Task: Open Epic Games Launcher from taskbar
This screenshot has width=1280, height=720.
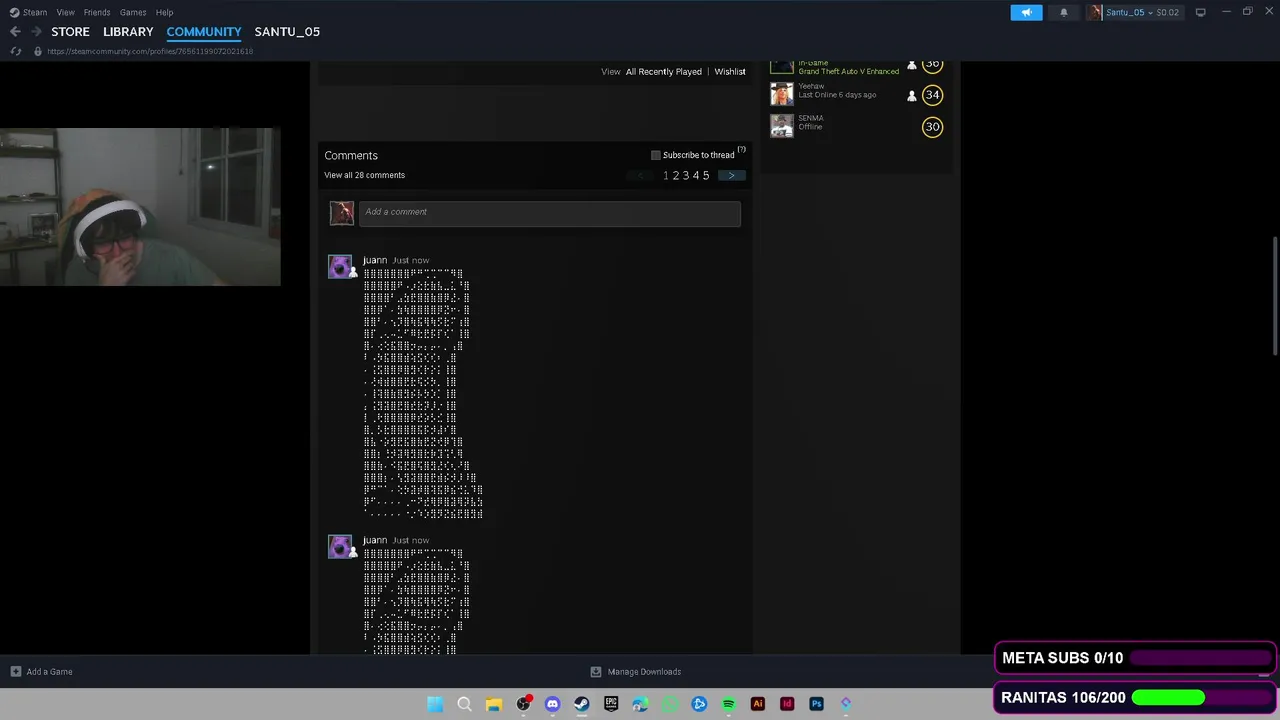Action: [611, 704]
